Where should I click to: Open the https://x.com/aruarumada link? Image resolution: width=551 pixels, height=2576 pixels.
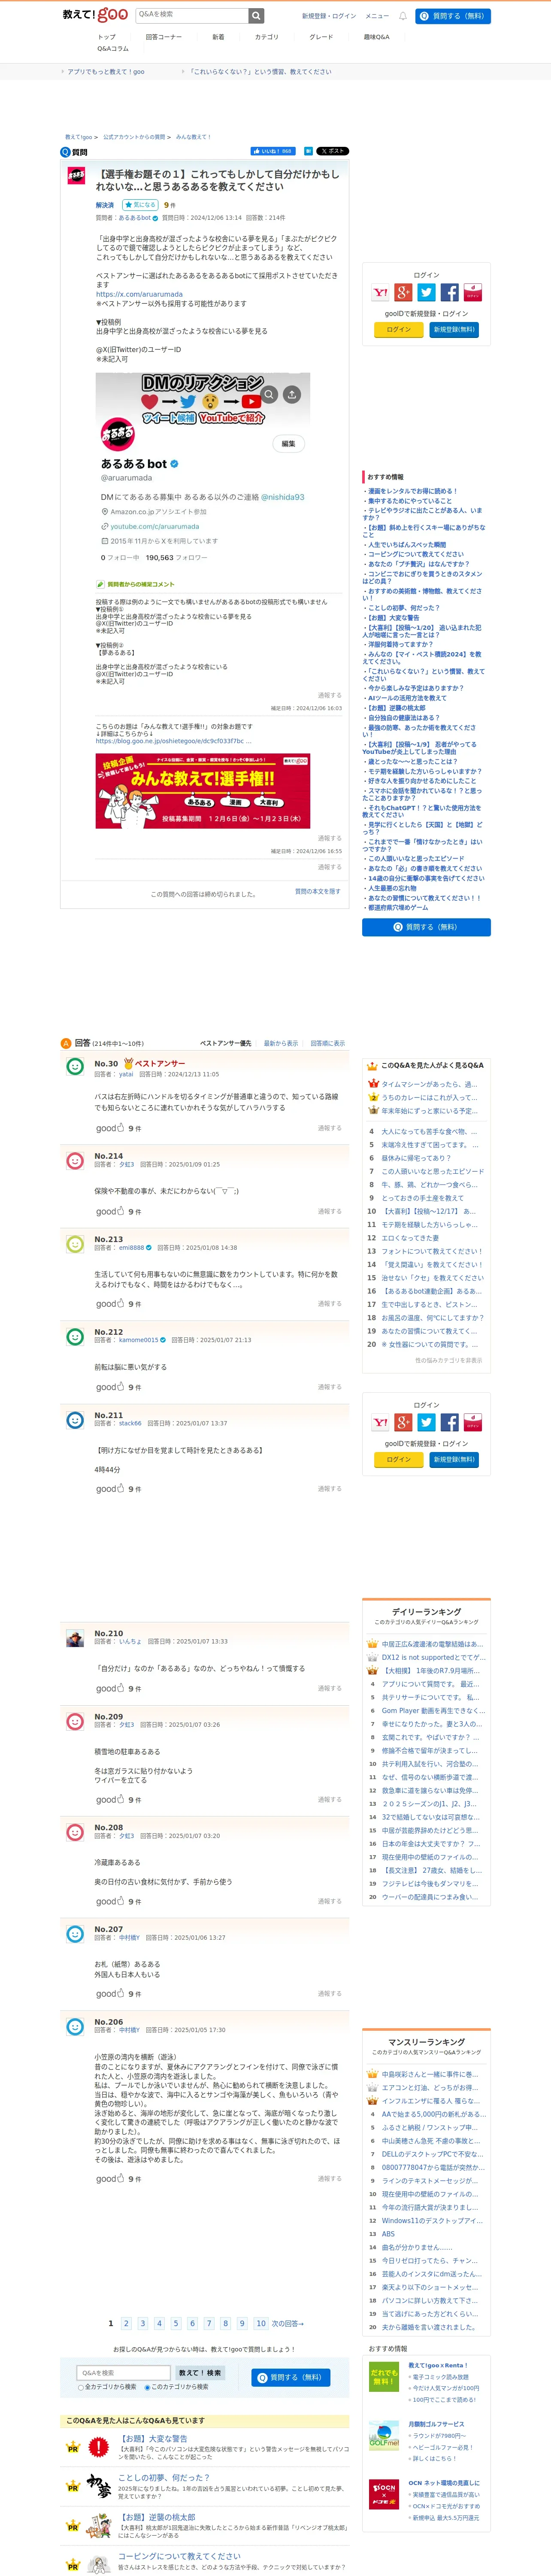point(139,294)
